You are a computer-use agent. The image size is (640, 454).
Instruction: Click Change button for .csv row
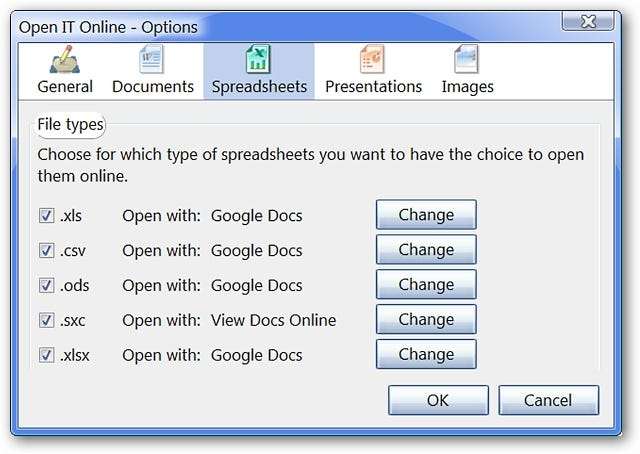pyautogui.click(x=426, y=250)
